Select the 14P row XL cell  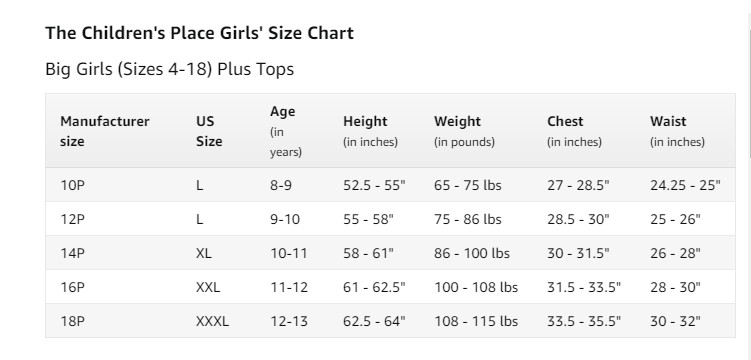click(x=204, y=253)
